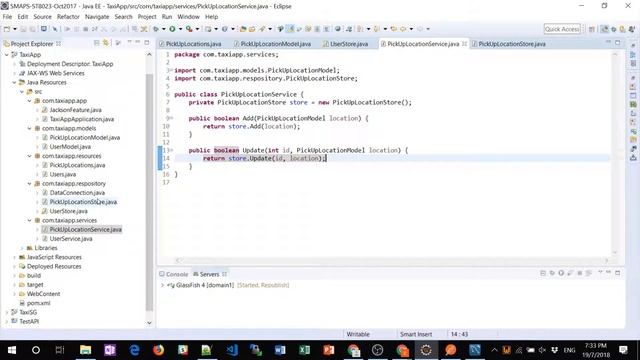640x360 pixels.
Task: Open the New file dropdown arrow
Action: coord(15,29)
